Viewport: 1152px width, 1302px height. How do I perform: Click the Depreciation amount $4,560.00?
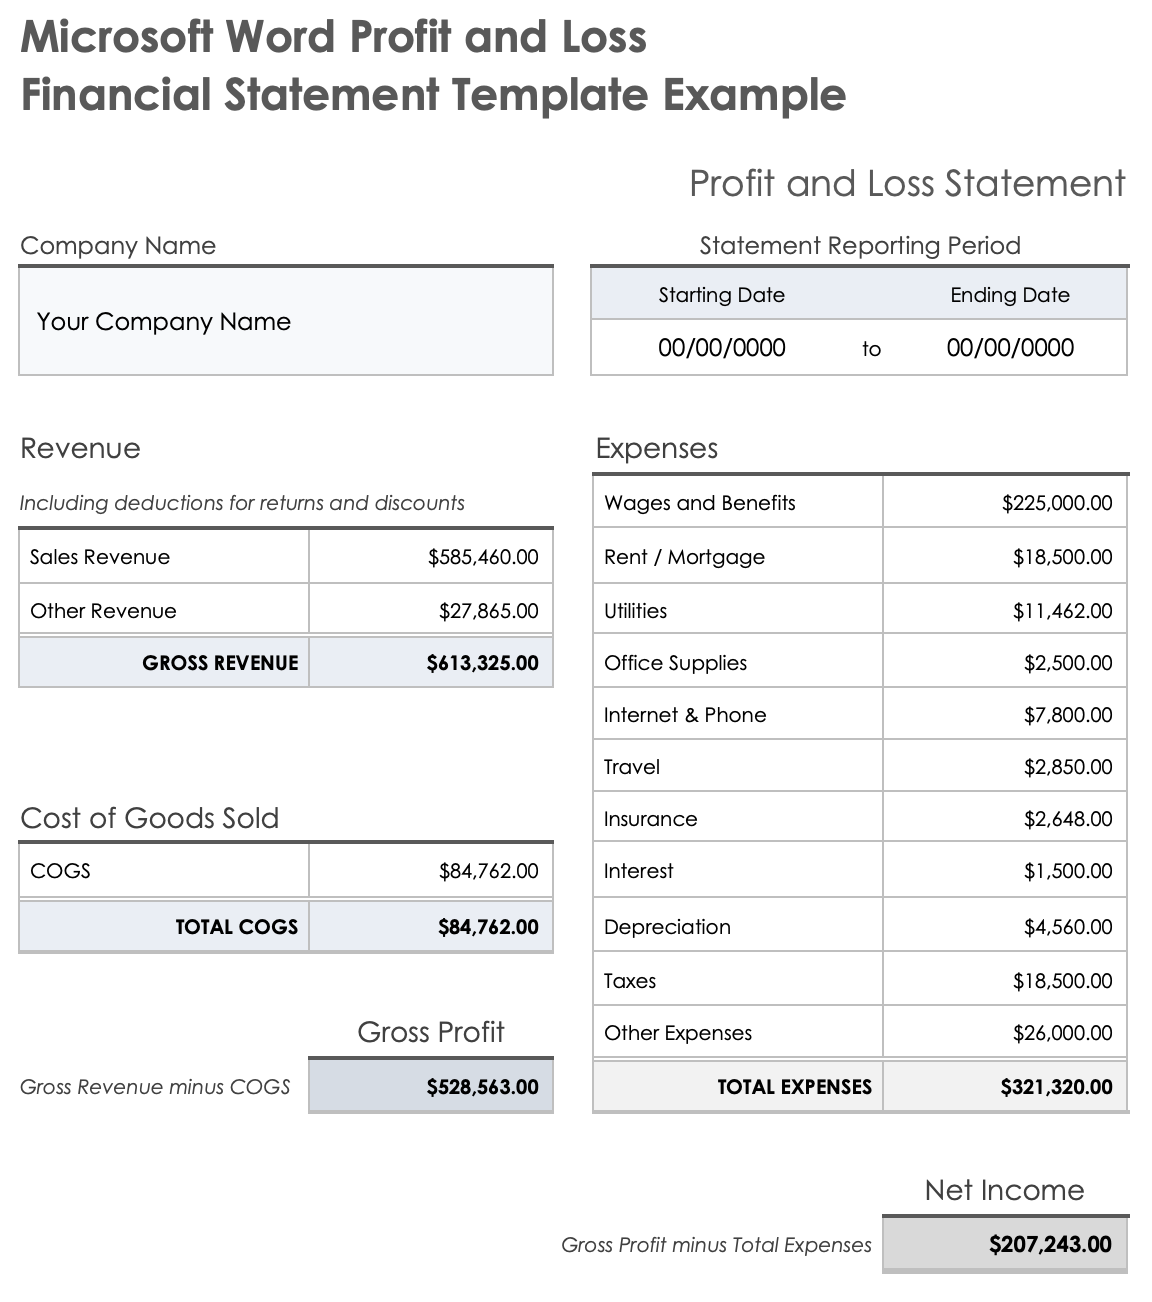1067,927
